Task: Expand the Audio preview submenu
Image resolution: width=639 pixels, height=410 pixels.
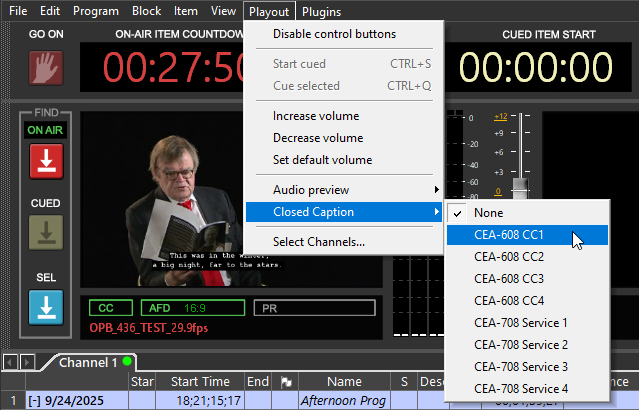Action: pyautogui.click(x=344, y=190)
